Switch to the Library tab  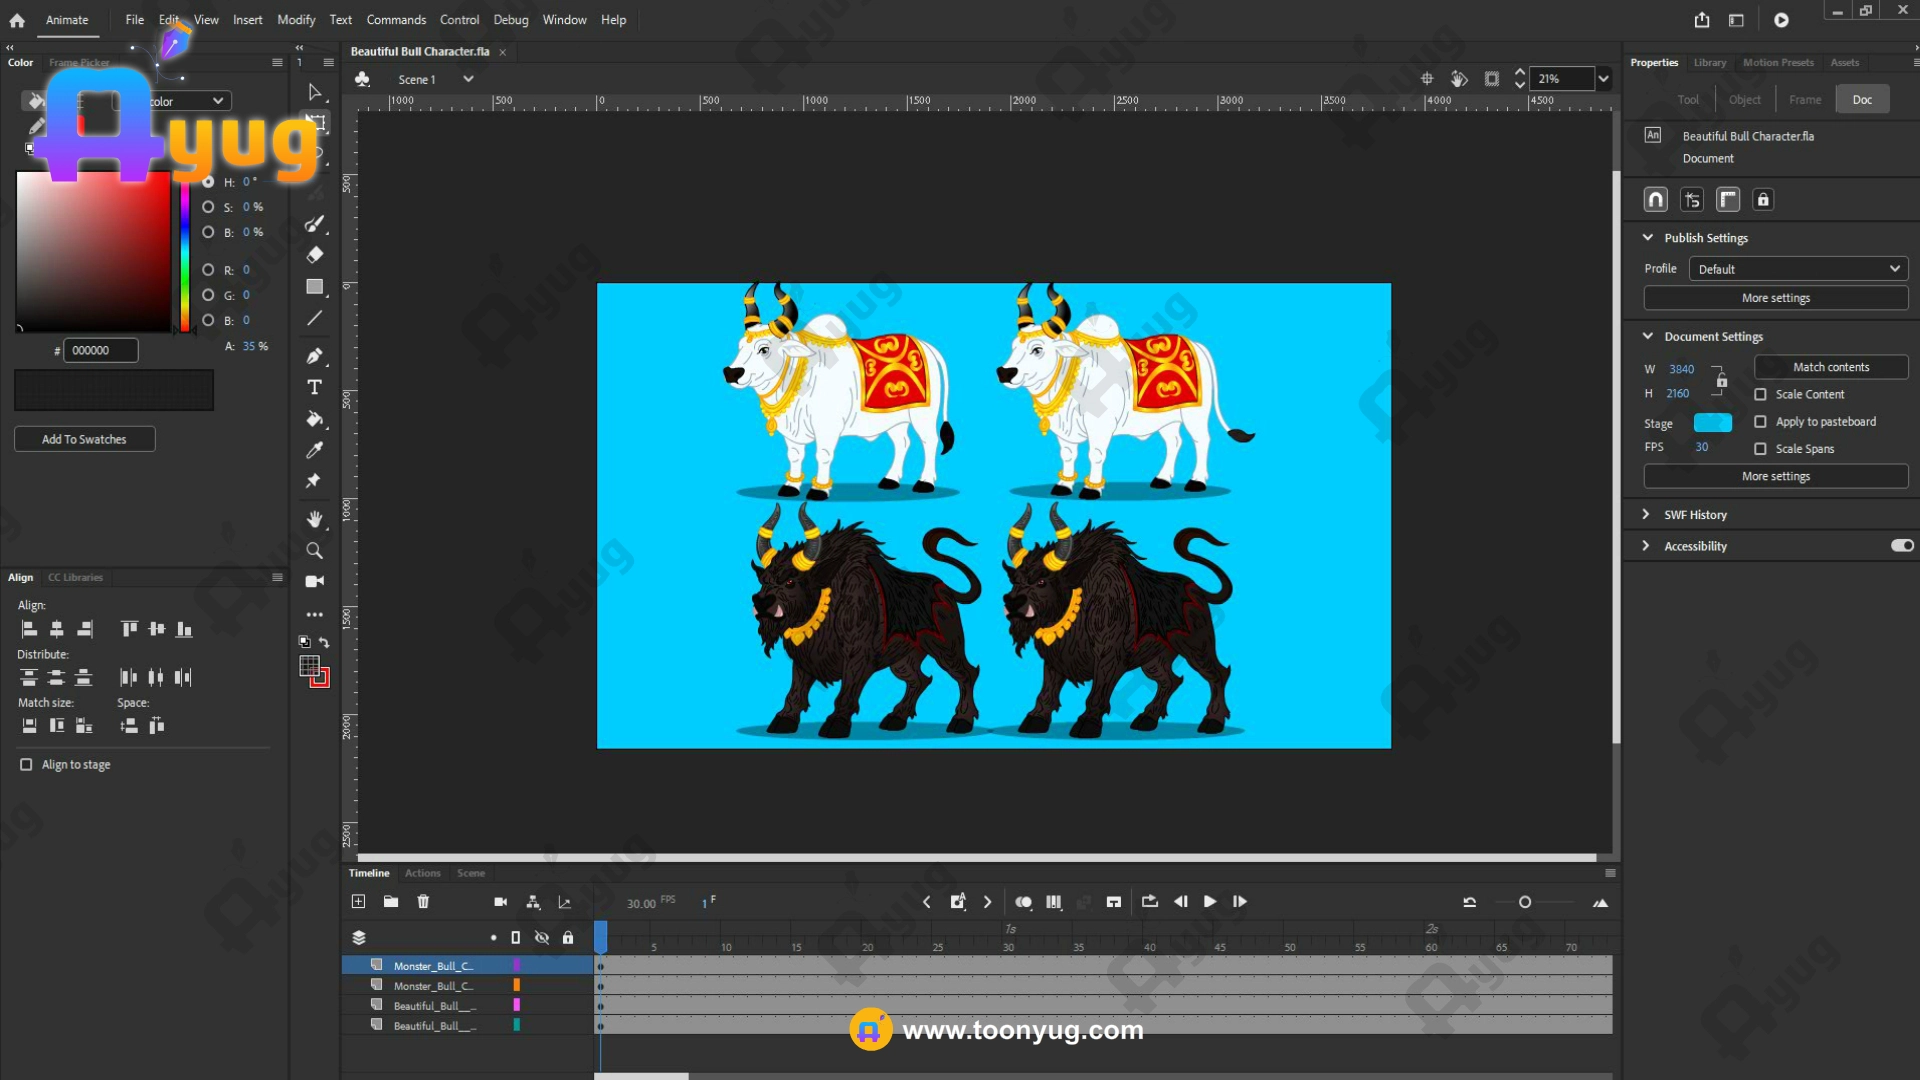(x=1709, y=62)
